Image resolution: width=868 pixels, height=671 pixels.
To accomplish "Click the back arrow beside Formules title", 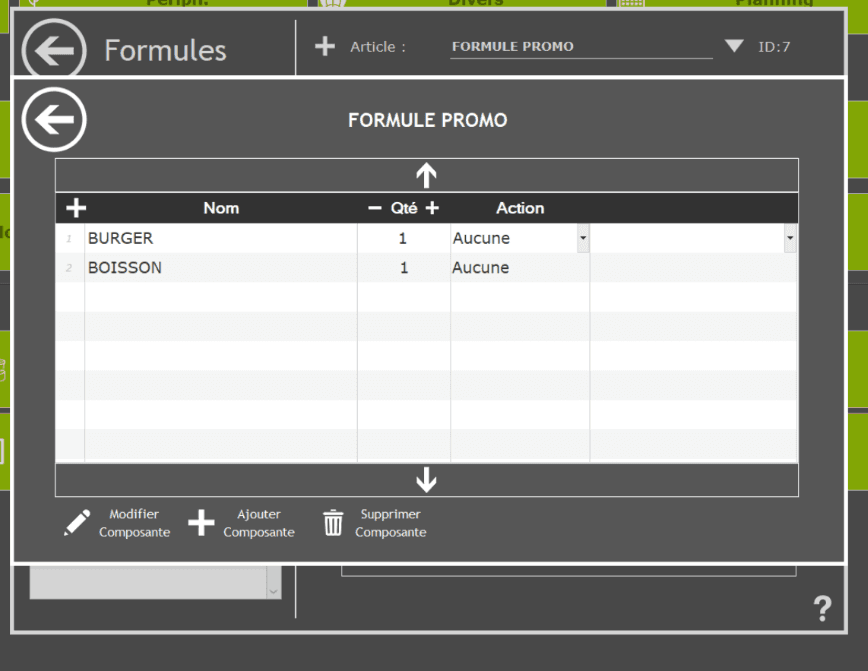I will 54,49.
